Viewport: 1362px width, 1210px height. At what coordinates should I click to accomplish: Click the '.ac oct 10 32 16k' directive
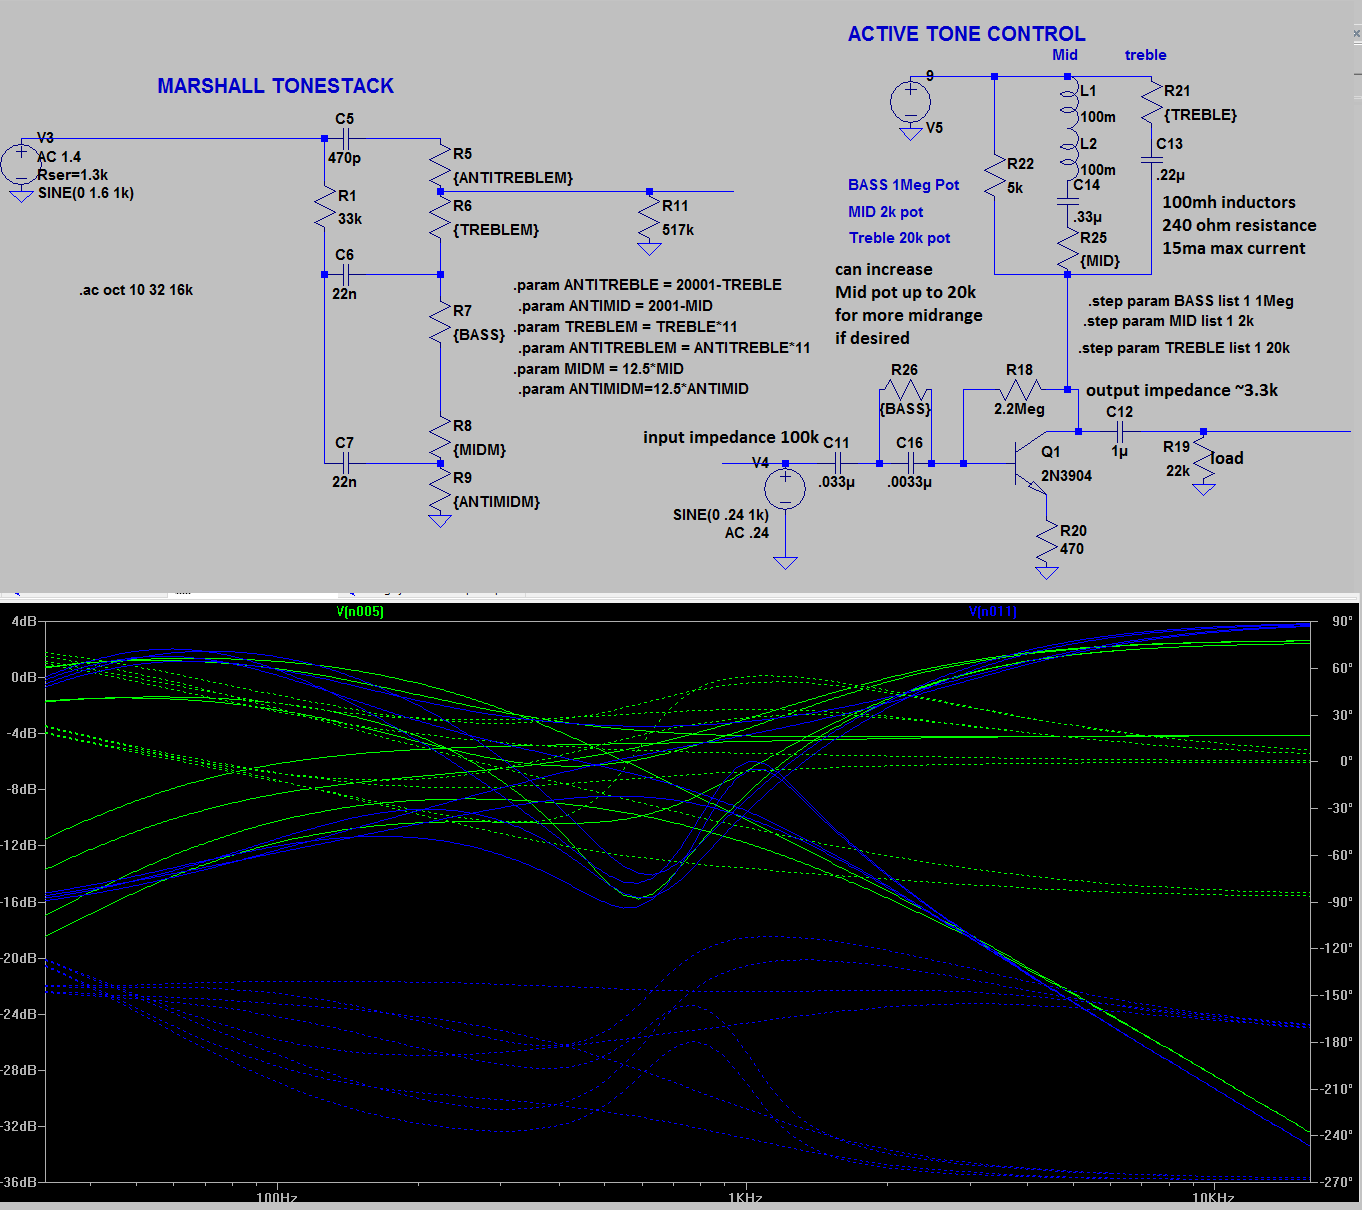(136, 290)
